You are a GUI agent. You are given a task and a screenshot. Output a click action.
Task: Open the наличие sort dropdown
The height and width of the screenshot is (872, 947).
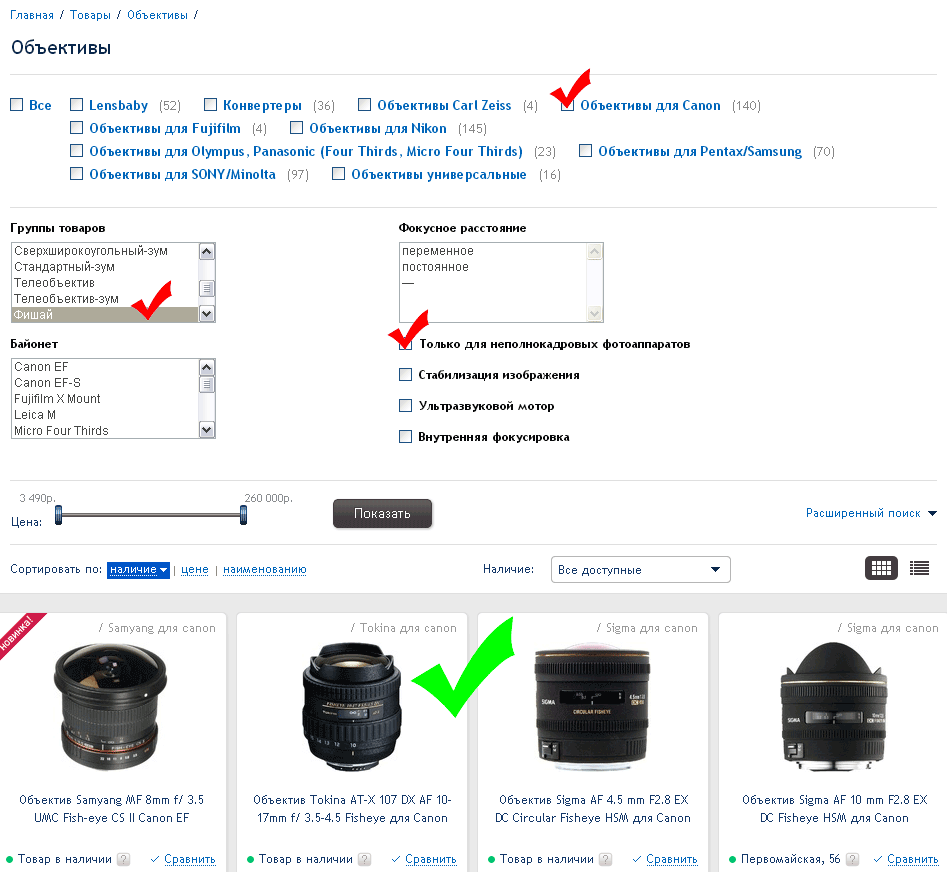click(x=138, y=569)
